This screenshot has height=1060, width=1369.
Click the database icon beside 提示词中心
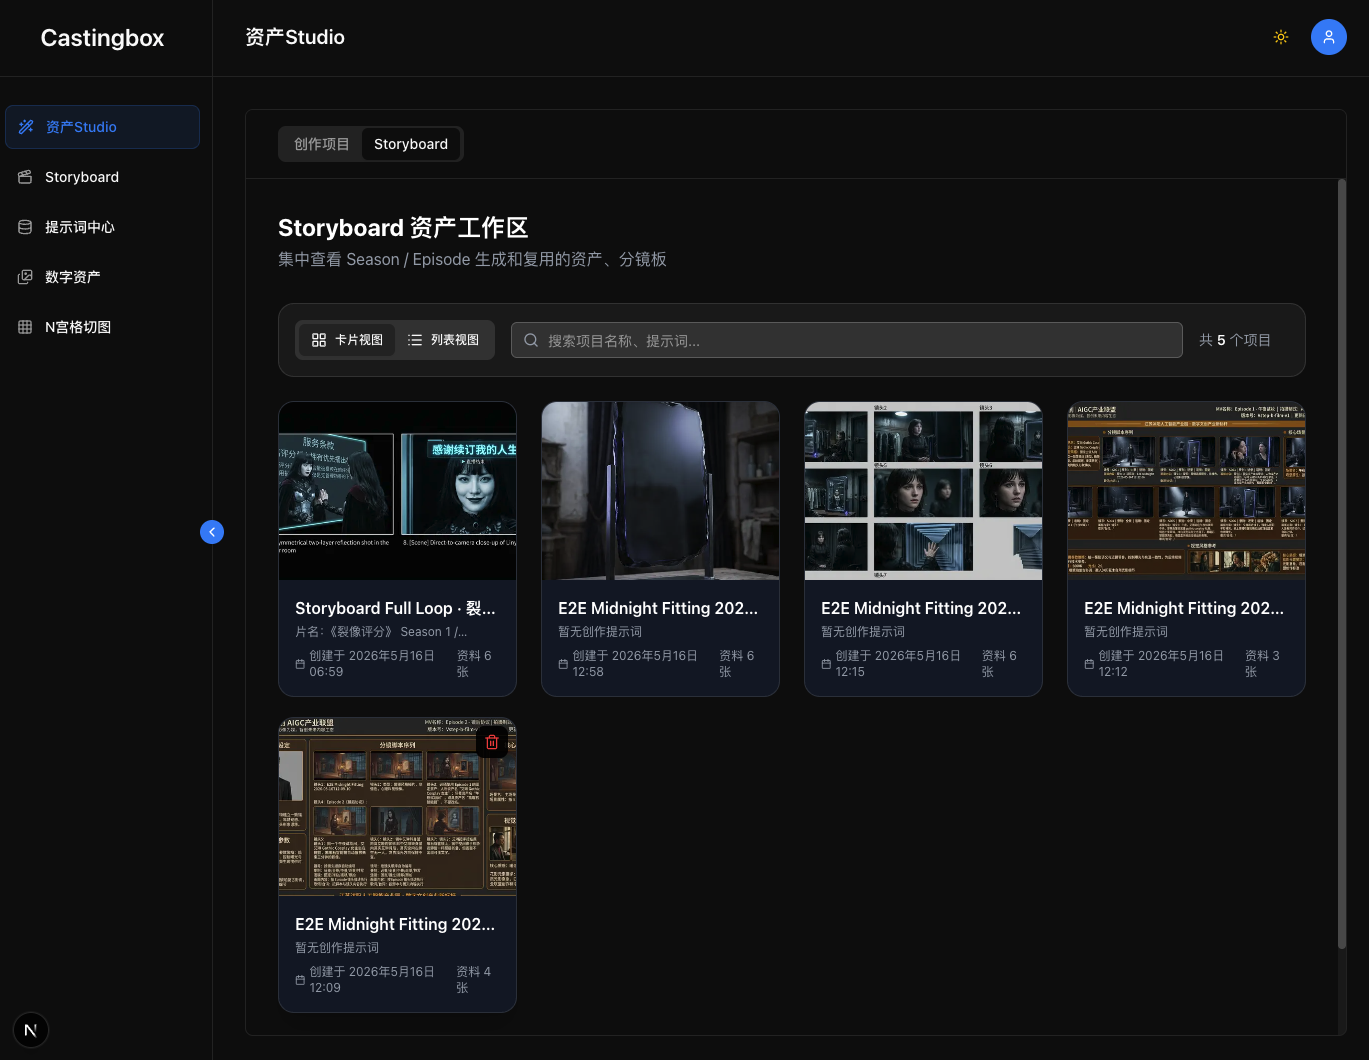tap(25, 227)
